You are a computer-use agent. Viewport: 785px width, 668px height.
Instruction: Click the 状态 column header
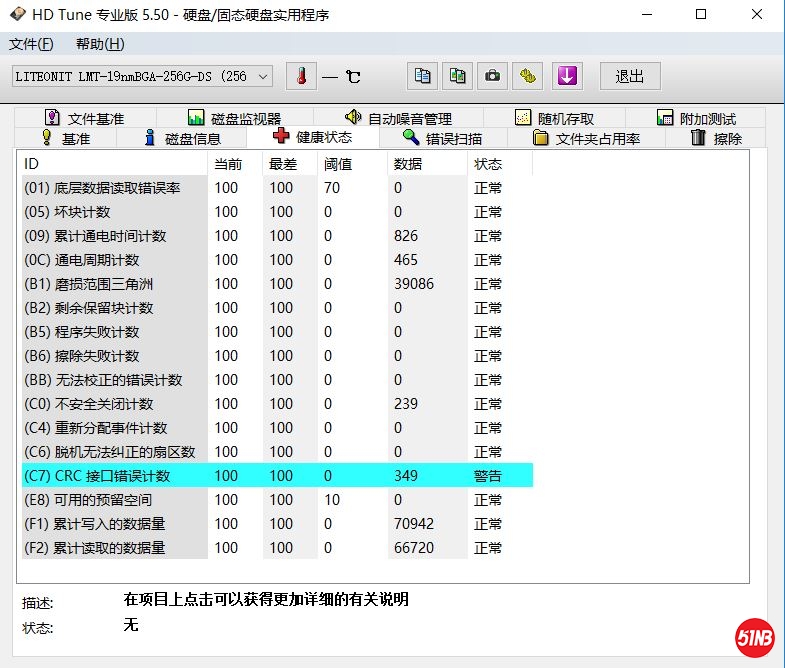pyautogui.click(x=488, y=163)
